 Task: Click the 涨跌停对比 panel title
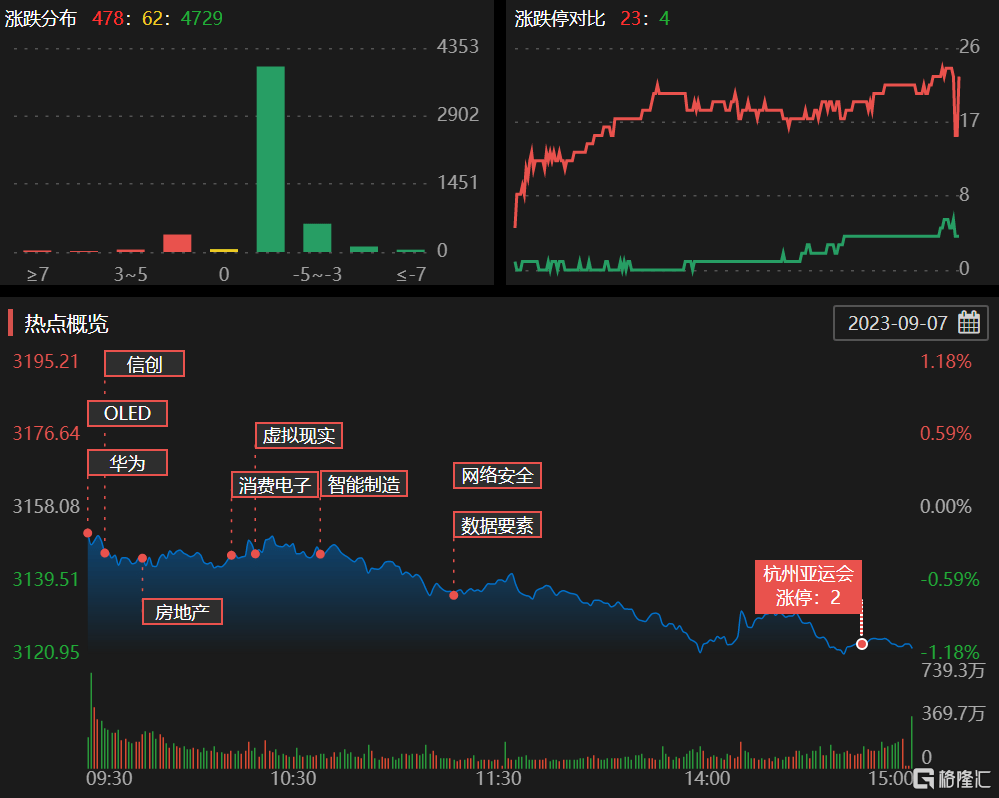coord(560,18)
